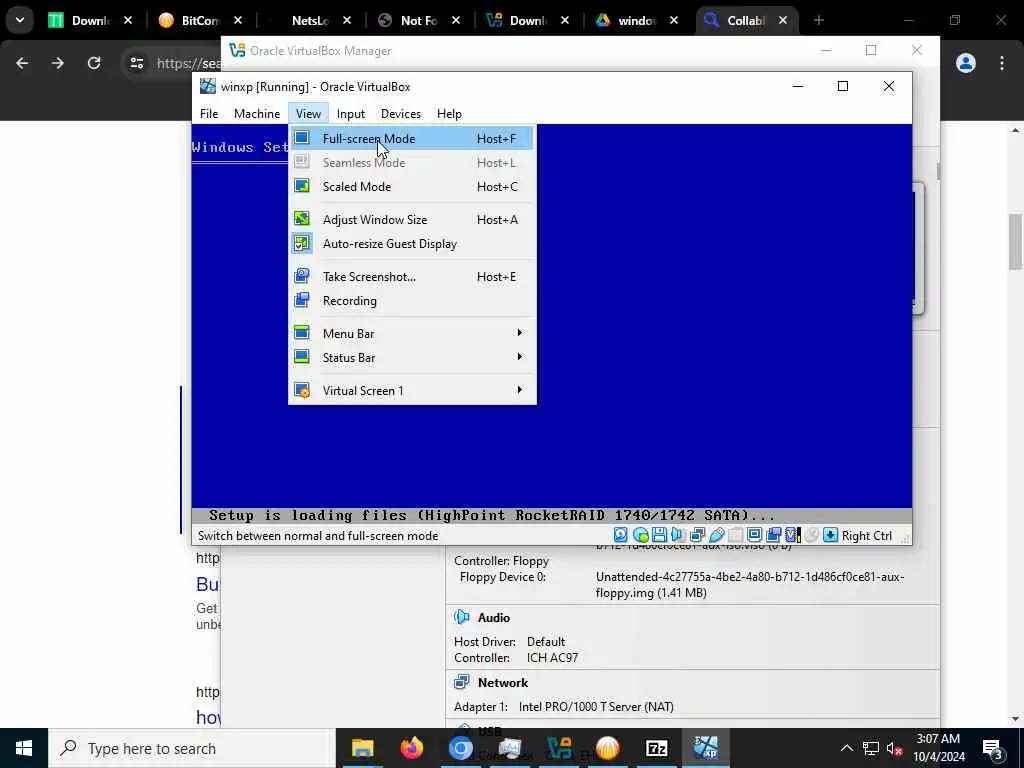
Task: Open File Explorer from the taskbar
Action: click(362, 748)
